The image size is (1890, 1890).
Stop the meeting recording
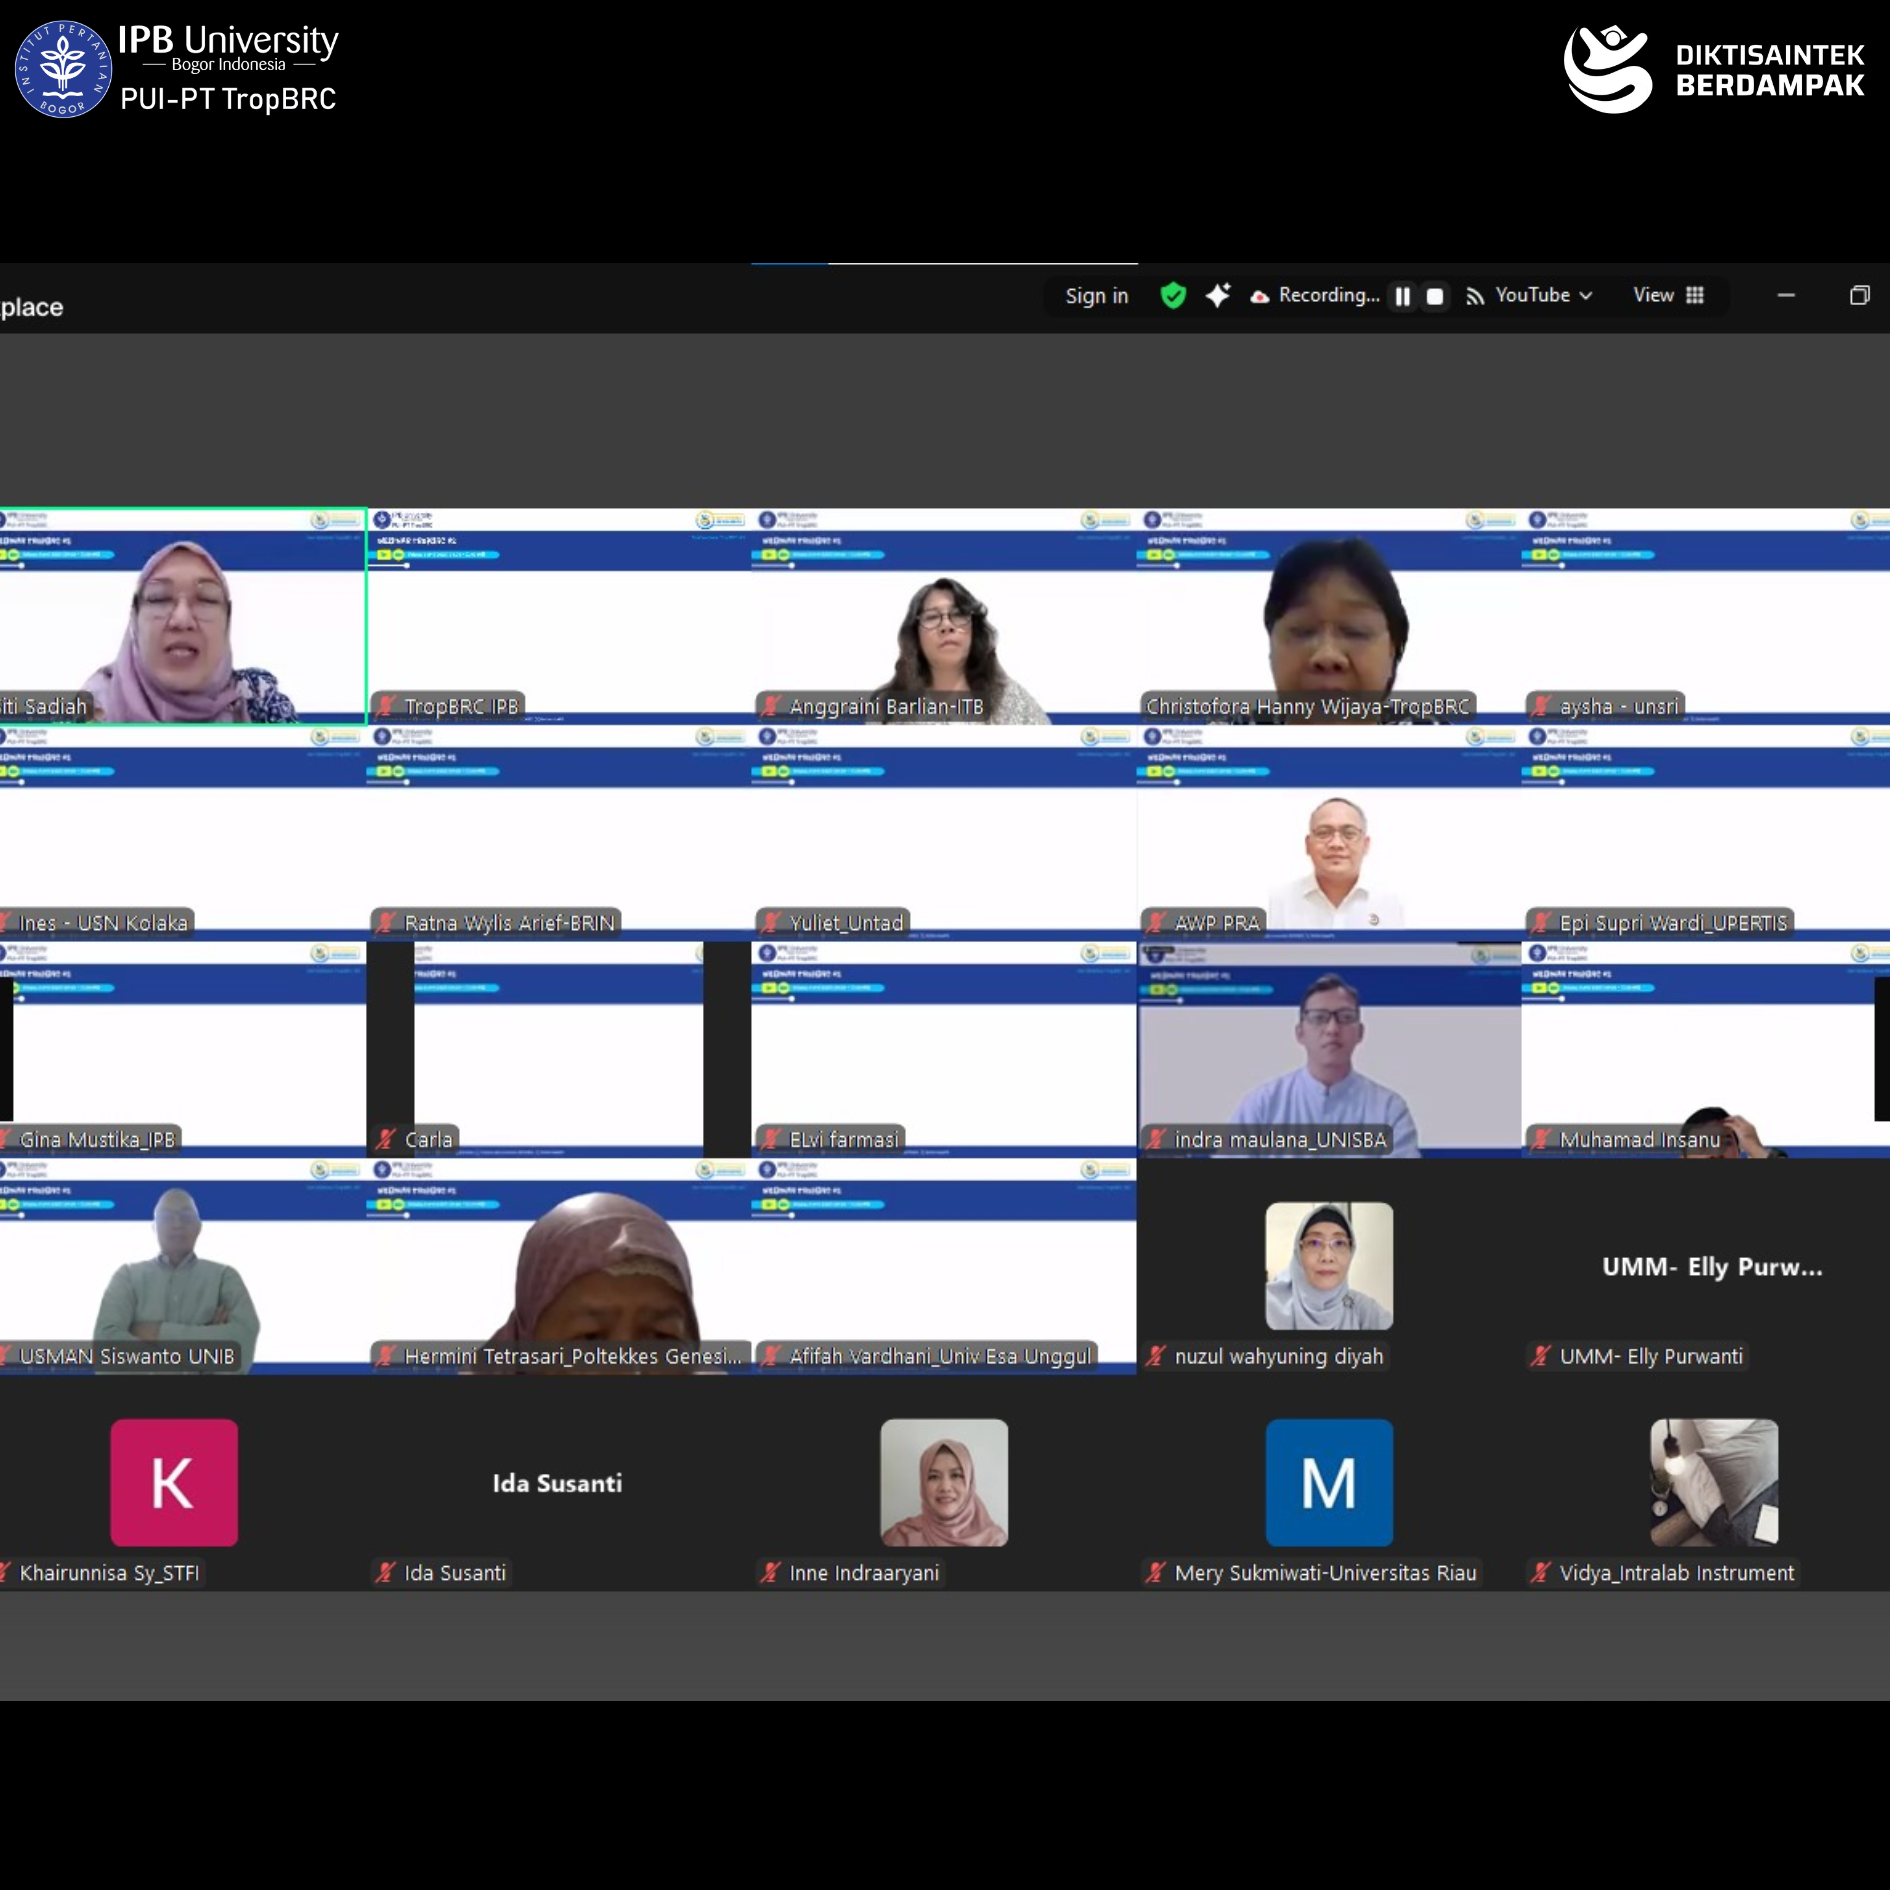click(x=1434, y=297)
